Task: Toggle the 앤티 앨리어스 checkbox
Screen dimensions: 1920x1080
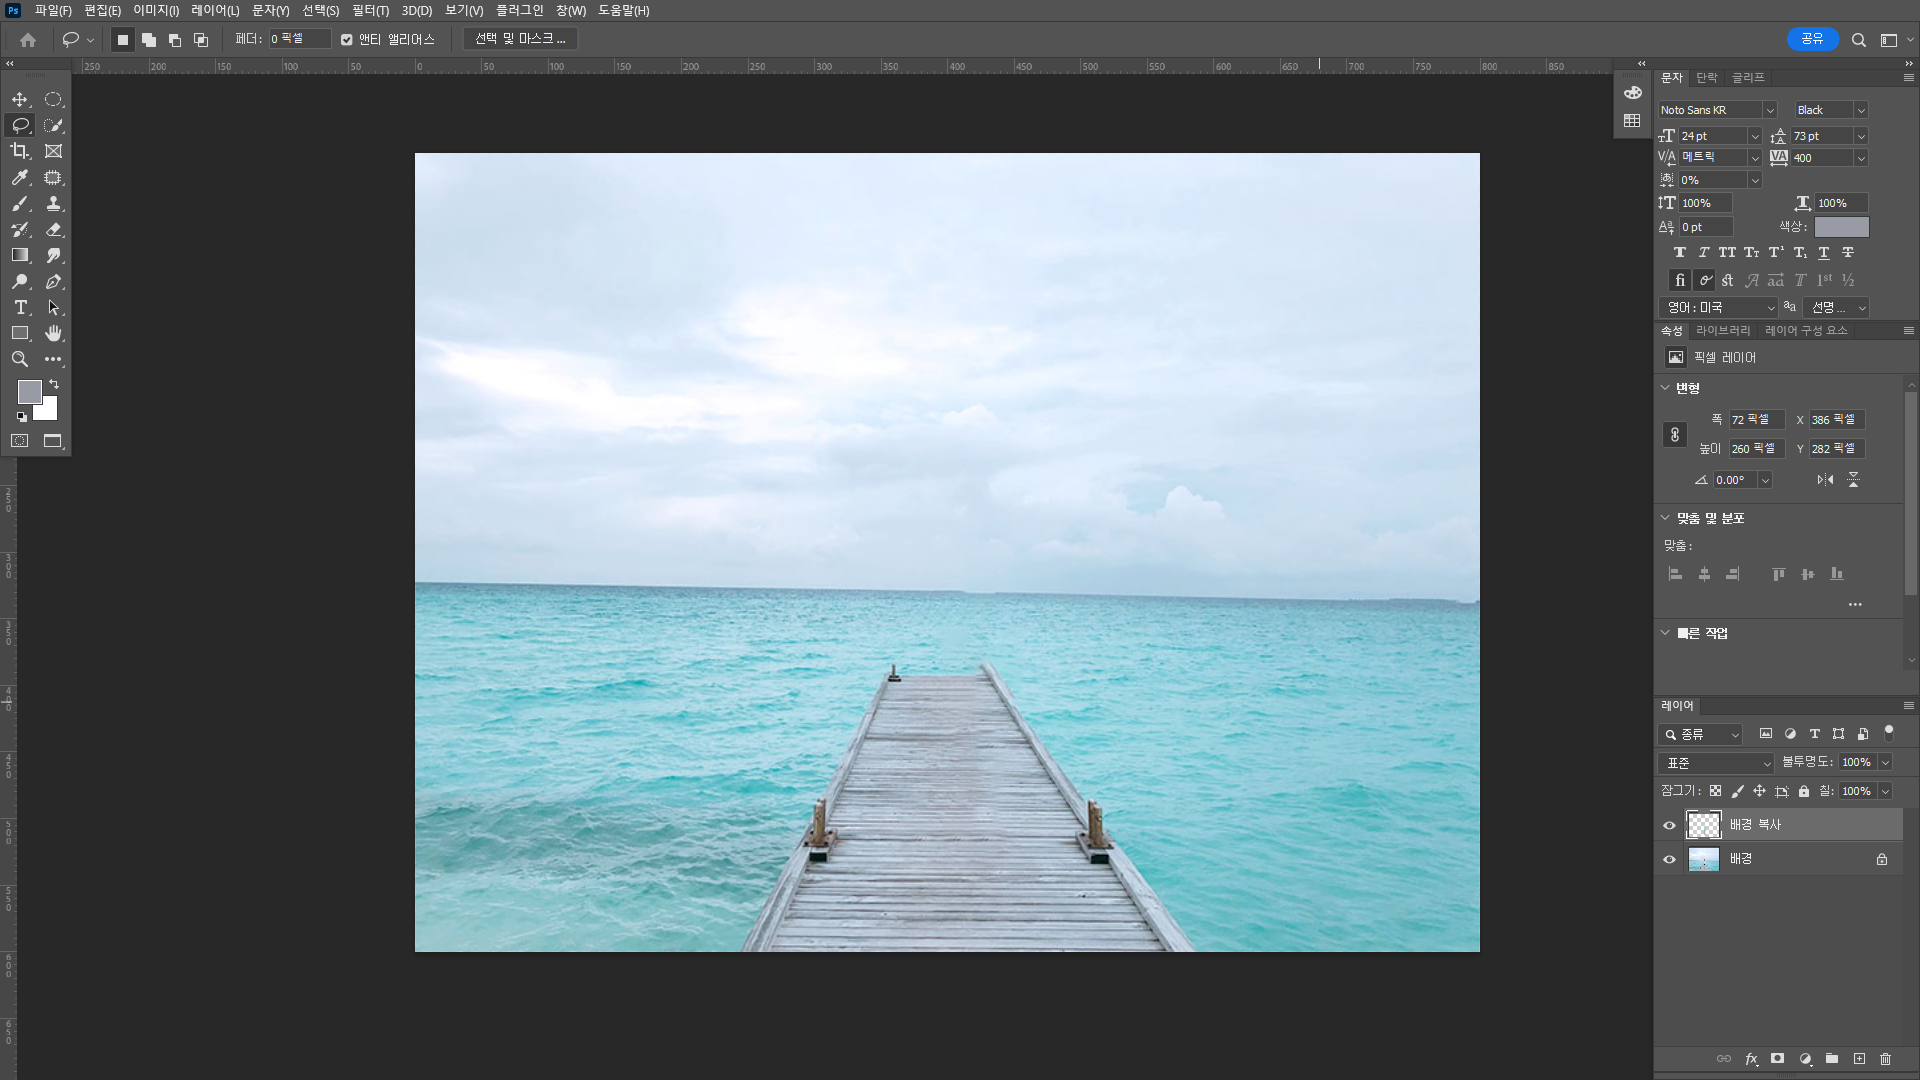Action: 347,39
